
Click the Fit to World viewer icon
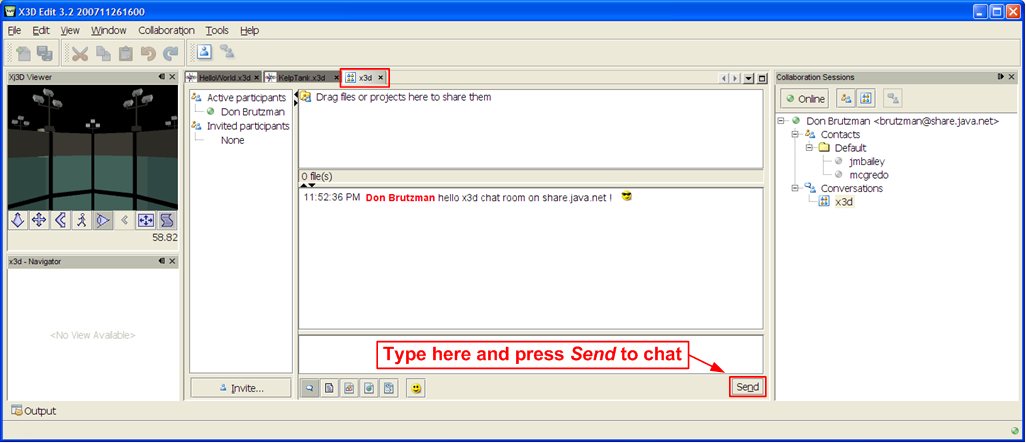[146, 220]
